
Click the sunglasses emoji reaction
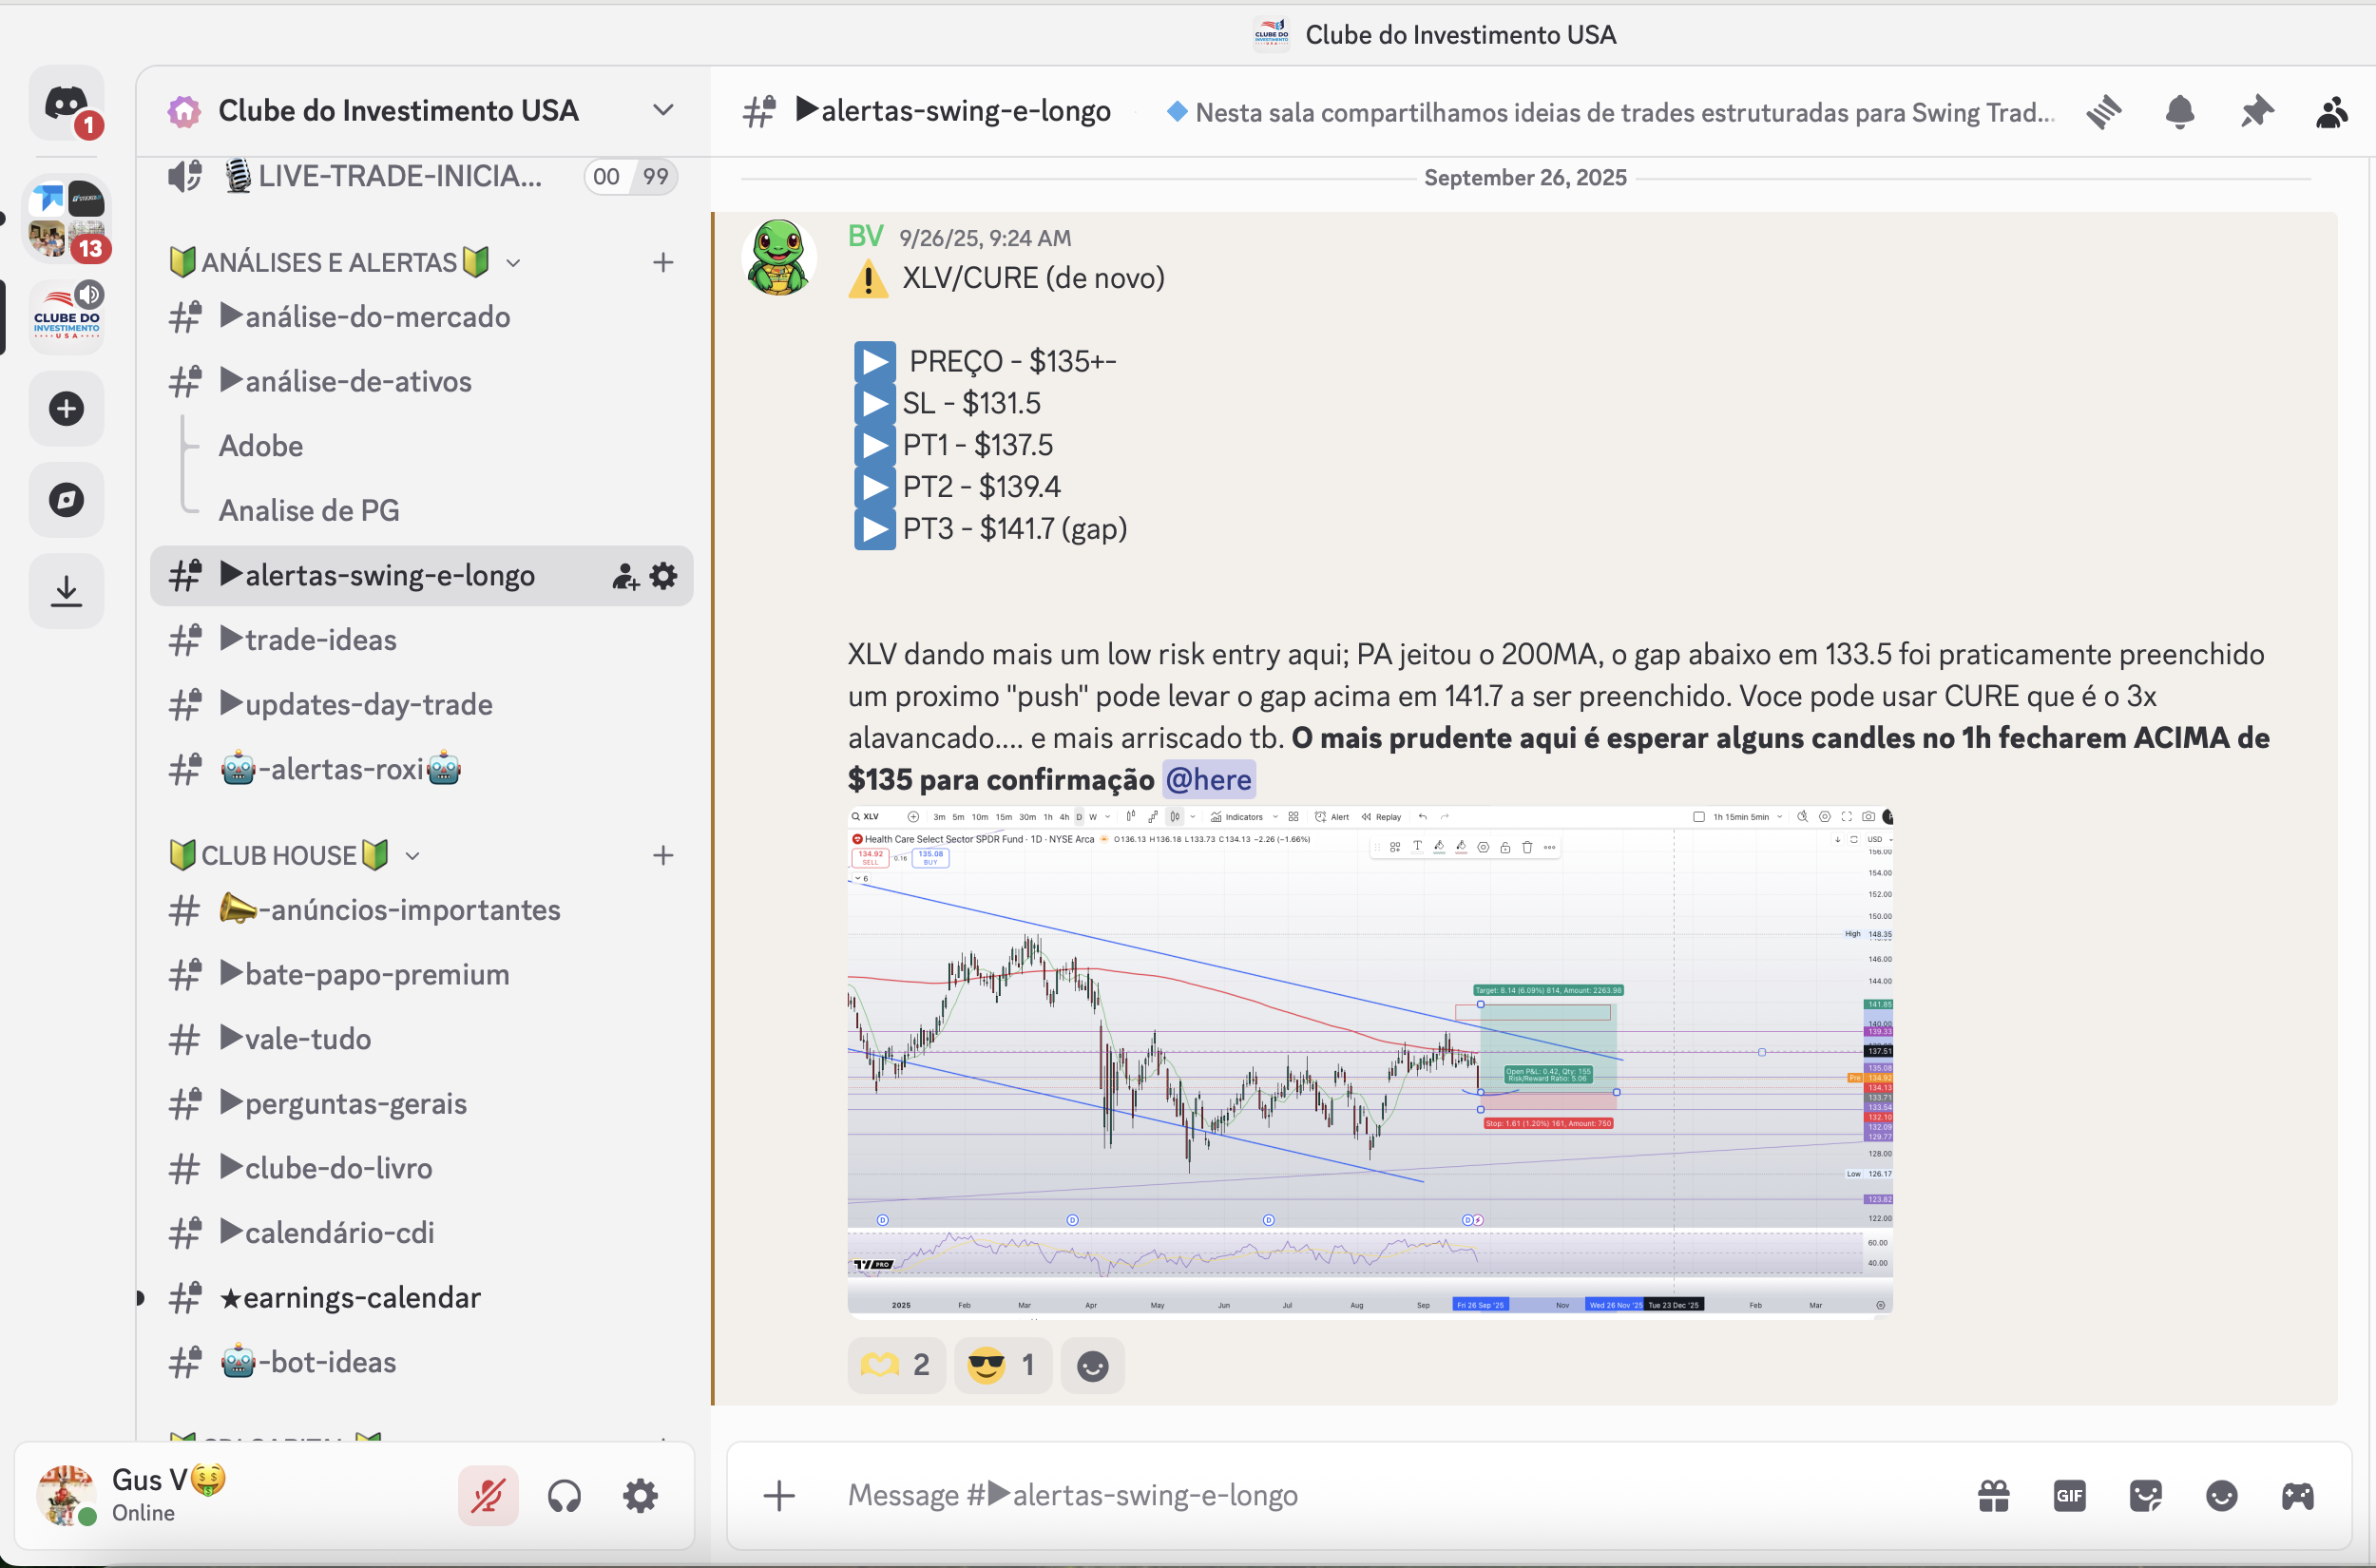[x=1002, y=1366]
